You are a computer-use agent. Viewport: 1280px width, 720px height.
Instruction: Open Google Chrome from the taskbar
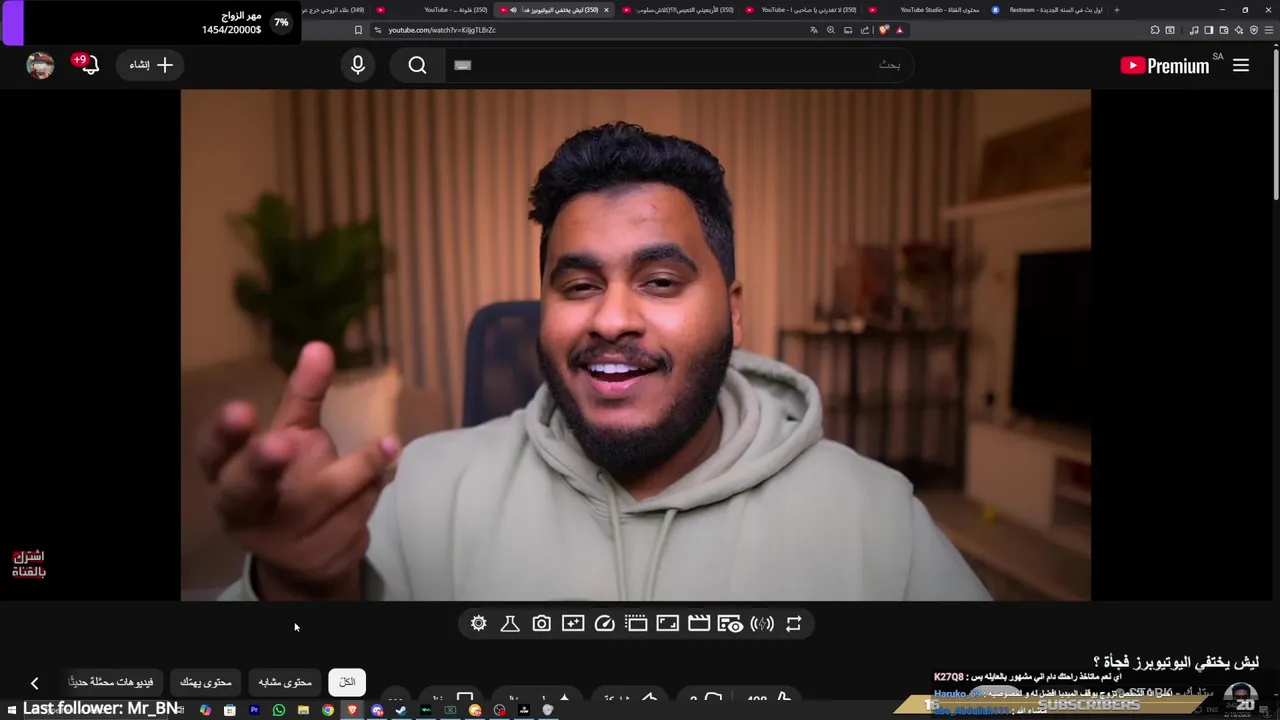(x=327, y=710)
